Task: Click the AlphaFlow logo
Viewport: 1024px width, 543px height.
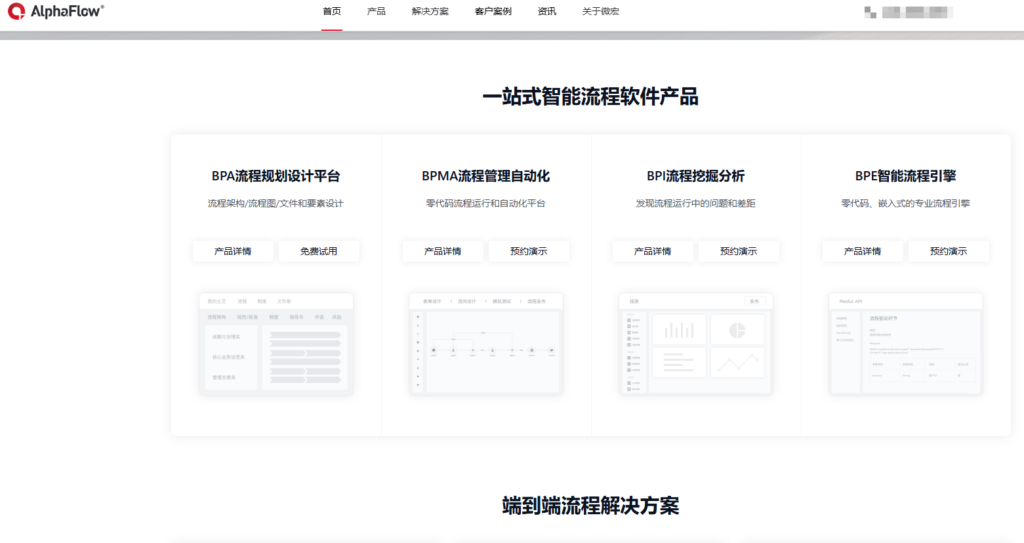Action: tap(56, 11)
